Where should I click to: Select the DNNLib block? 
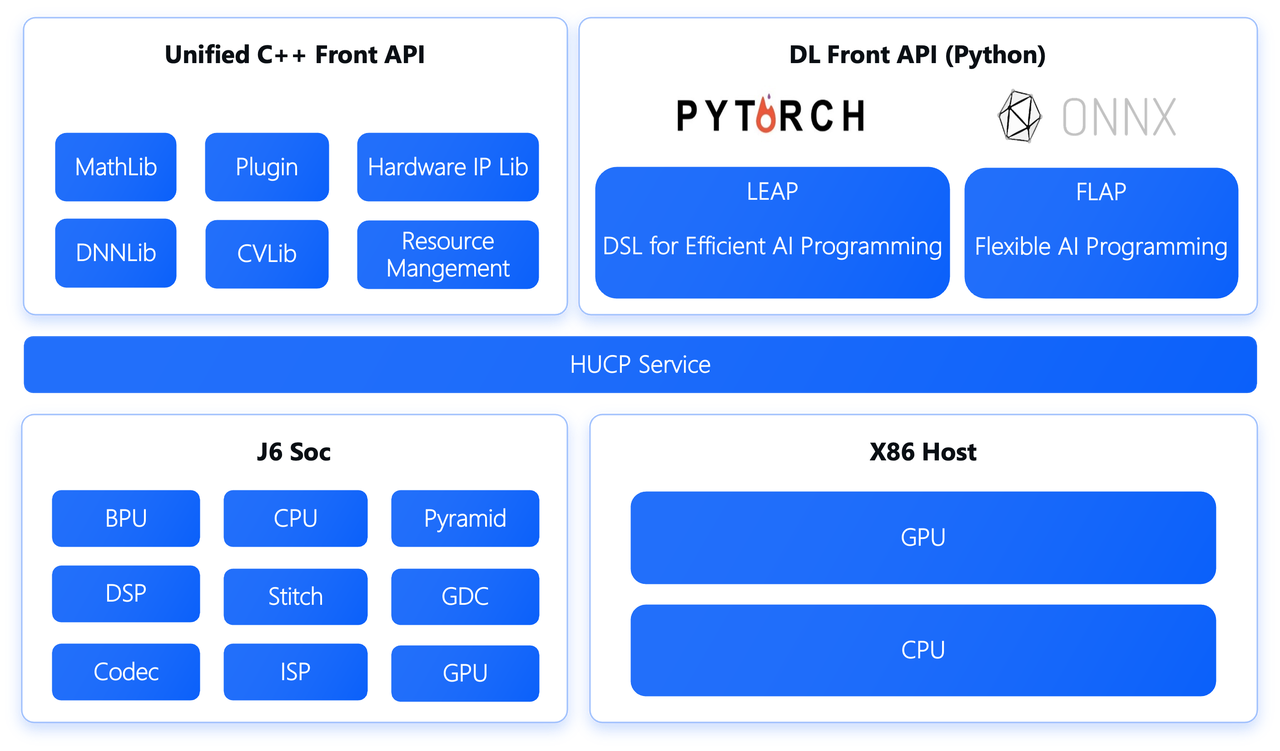(116, 254)
